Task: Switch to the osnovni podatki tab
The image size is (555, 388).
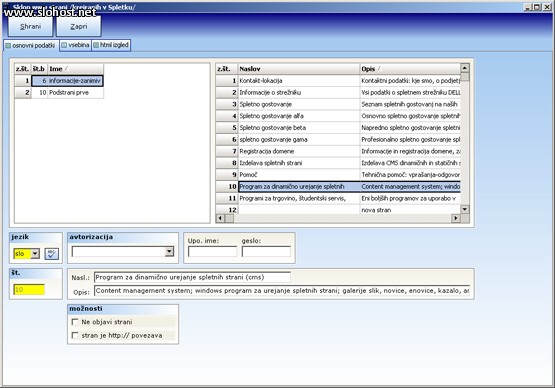Action: pos(31,45)
